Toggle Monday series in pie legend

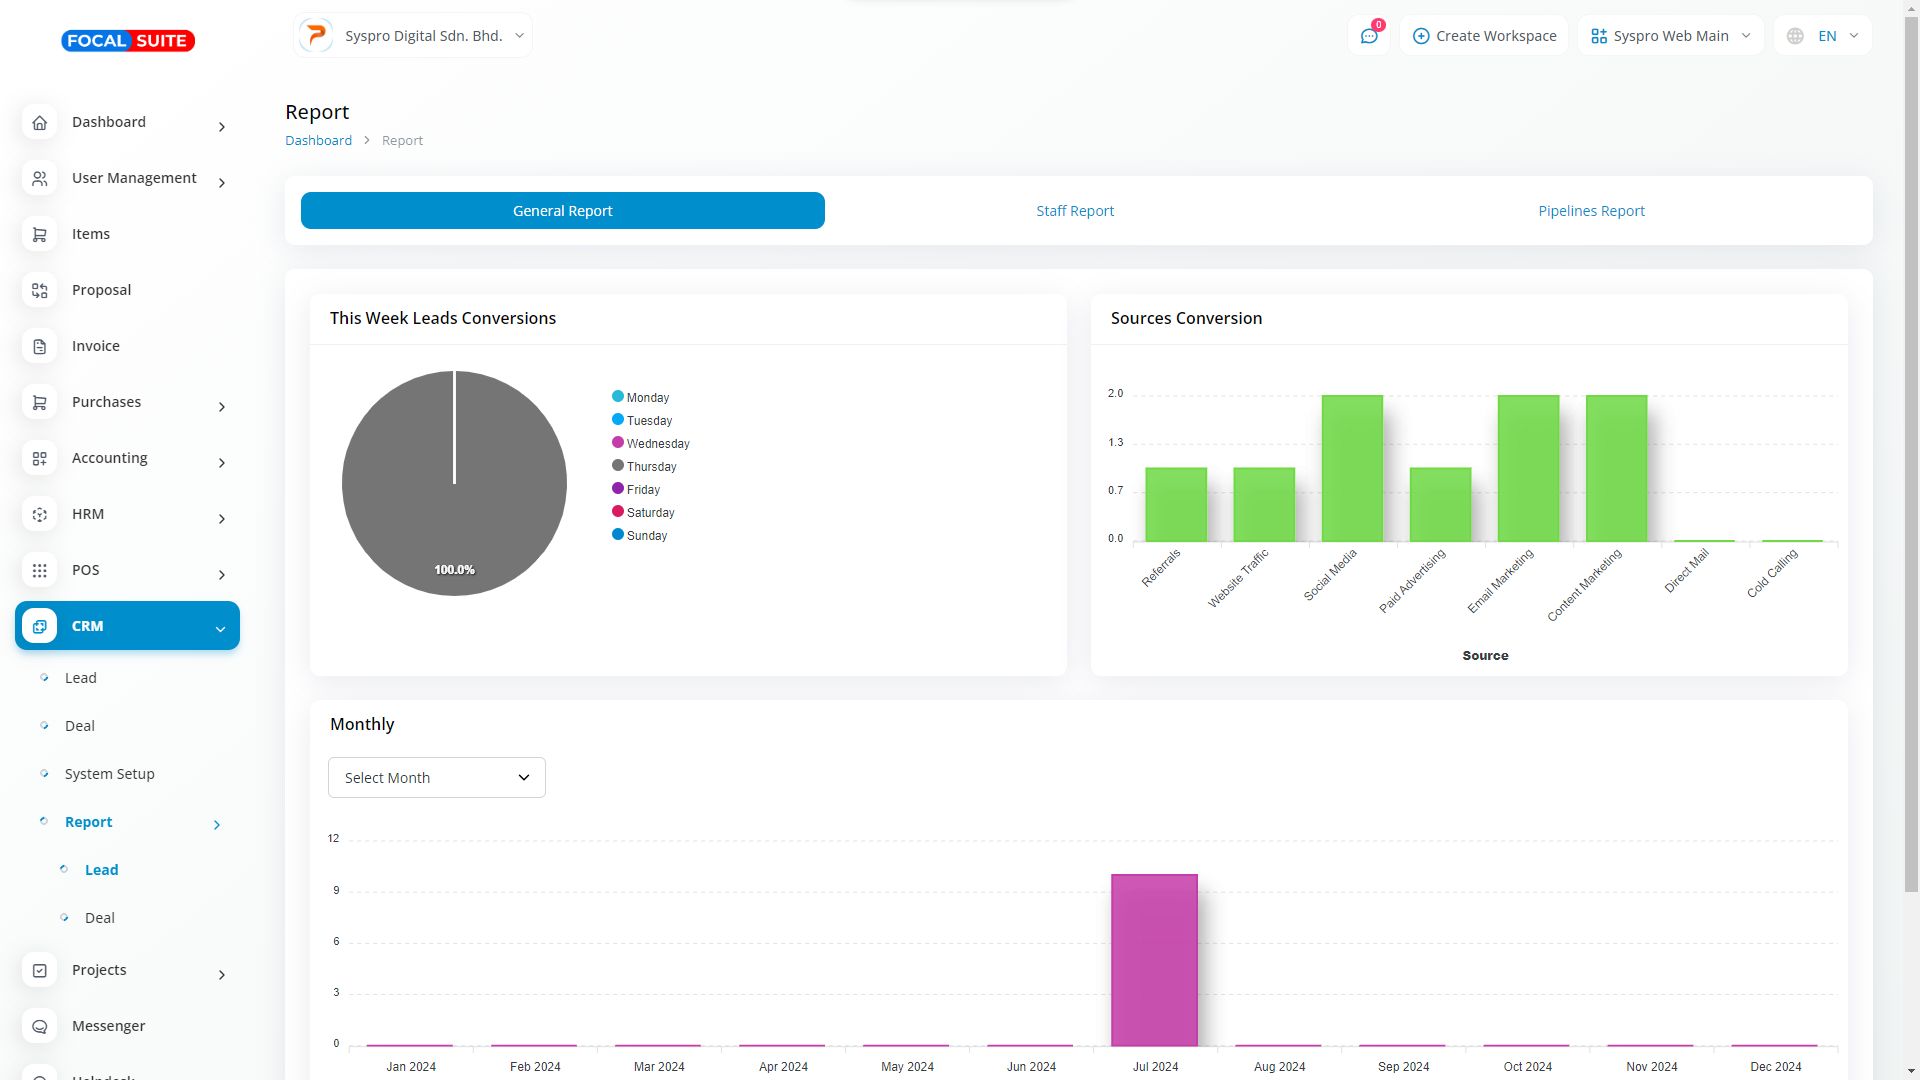pyautogui.click(x=647, y=398)
